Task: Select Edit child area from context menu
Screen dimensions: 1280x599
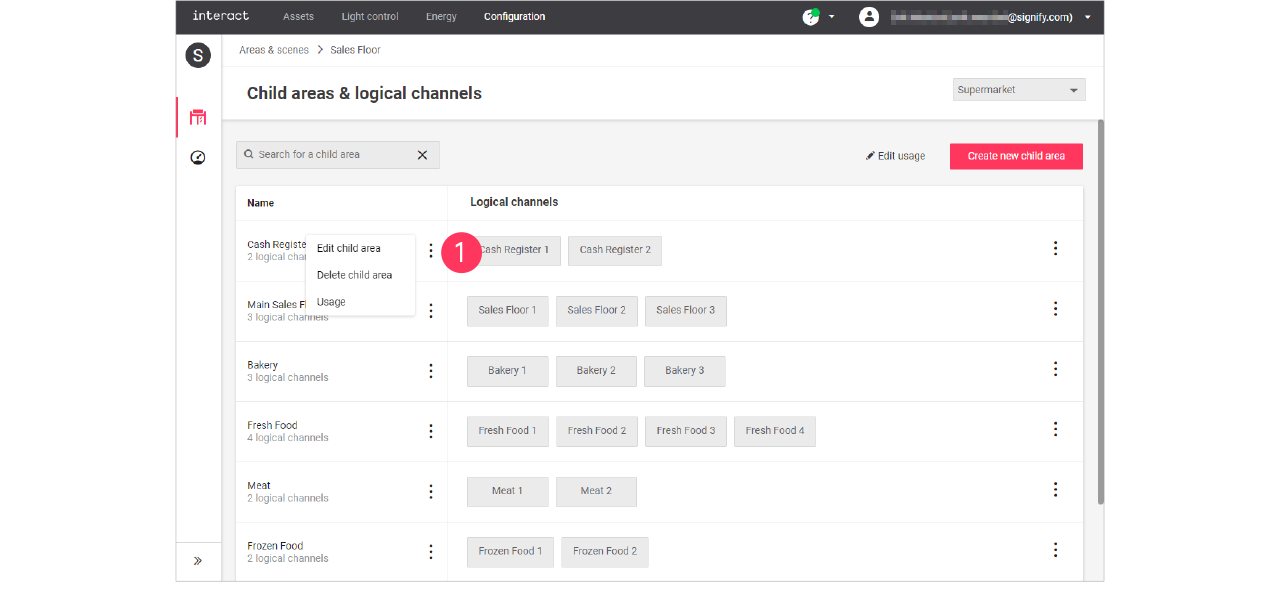Action: tap(349, 248)
